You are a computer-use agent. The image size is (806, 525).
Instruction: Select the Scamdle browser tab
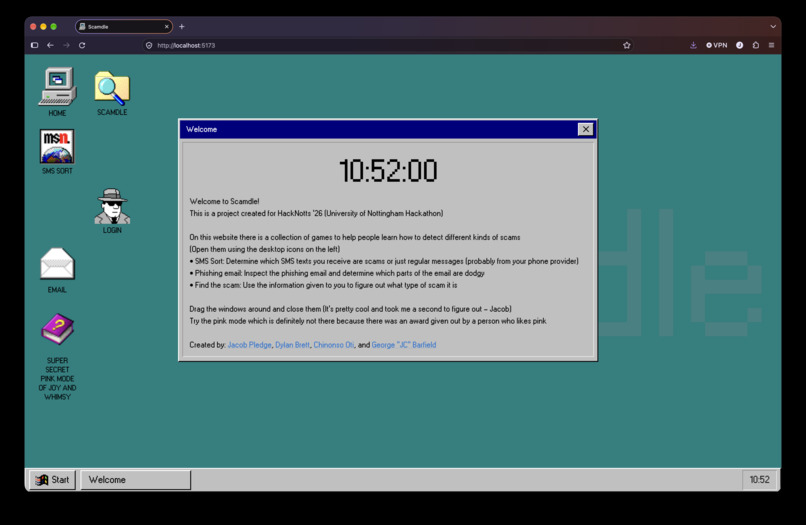(x=123, y=26)
